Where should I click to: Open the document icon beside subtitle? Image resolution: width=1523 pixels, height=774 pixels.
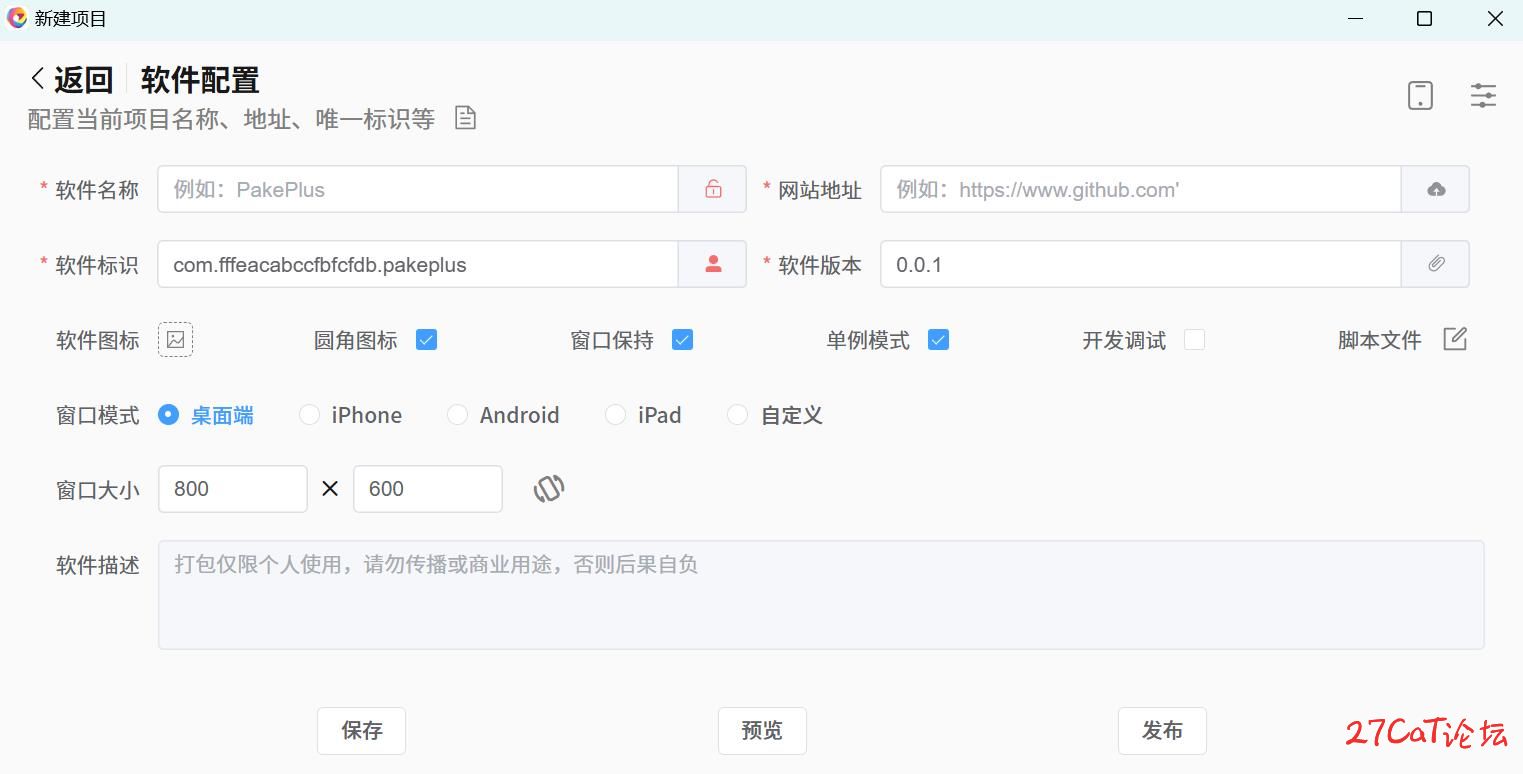(465, 118)
